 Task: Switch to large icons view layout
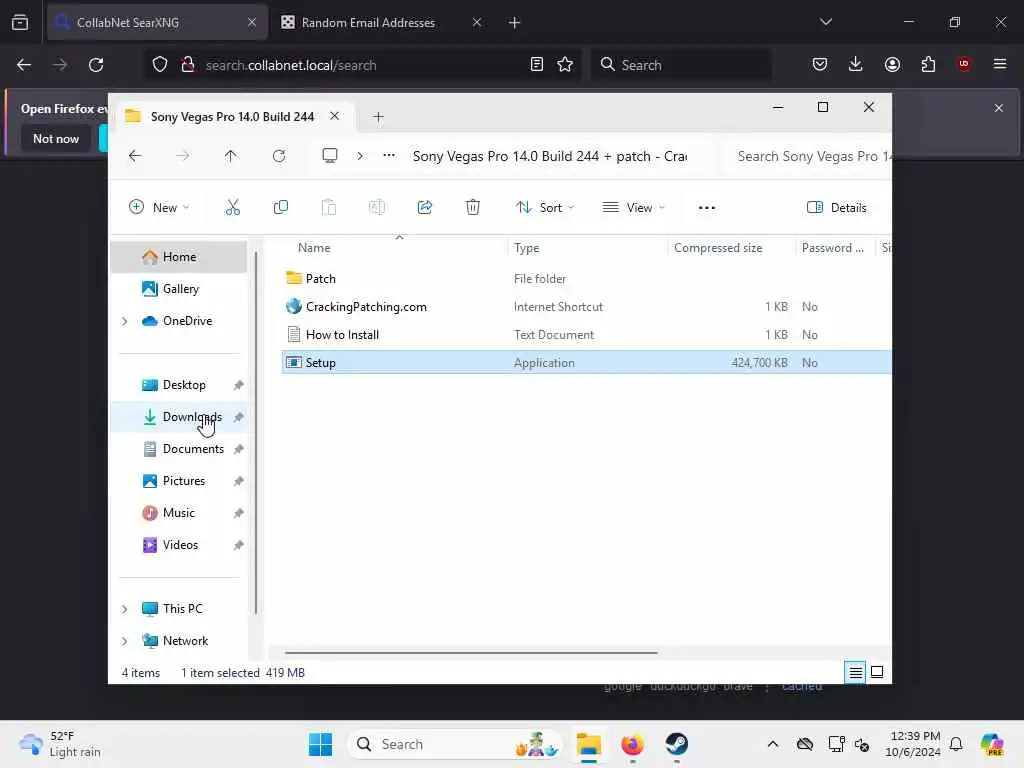[877, 672]
